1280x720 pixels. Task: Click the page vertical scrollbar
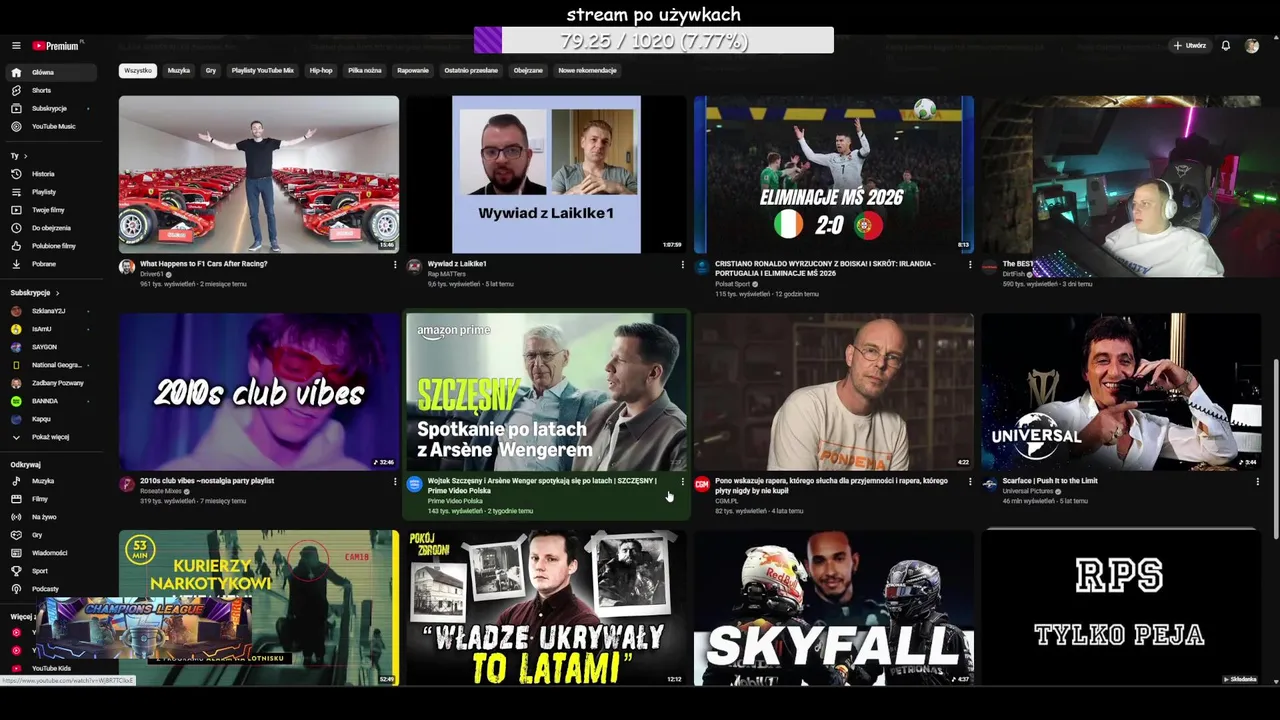1275,449
